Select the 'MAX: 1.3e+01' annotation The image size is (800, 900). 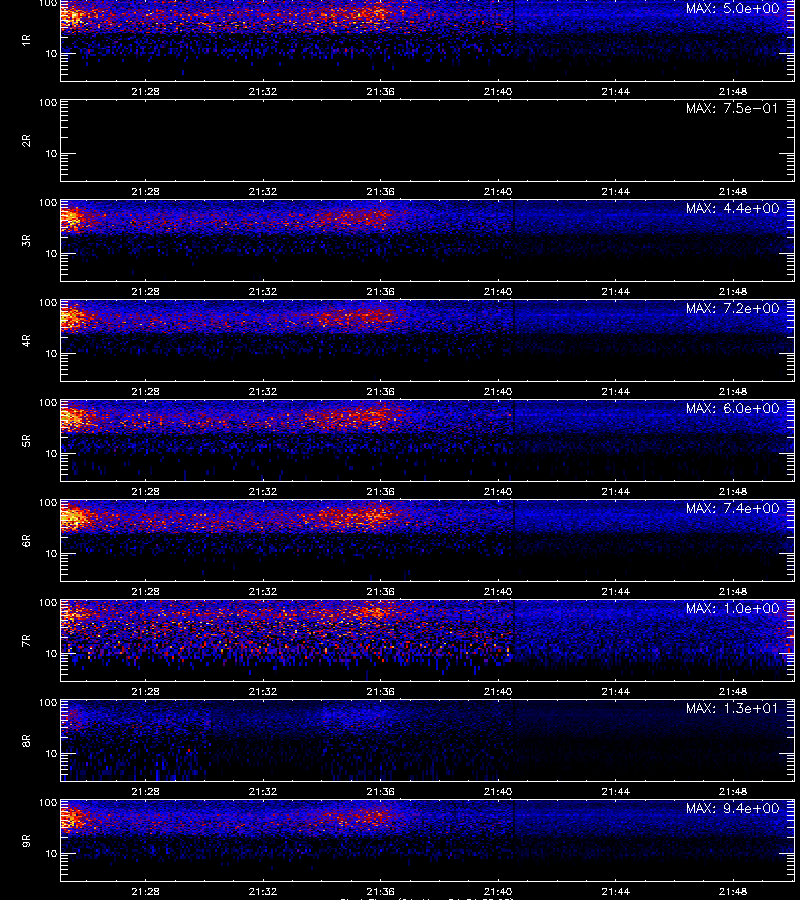click(x=732, y=708)
